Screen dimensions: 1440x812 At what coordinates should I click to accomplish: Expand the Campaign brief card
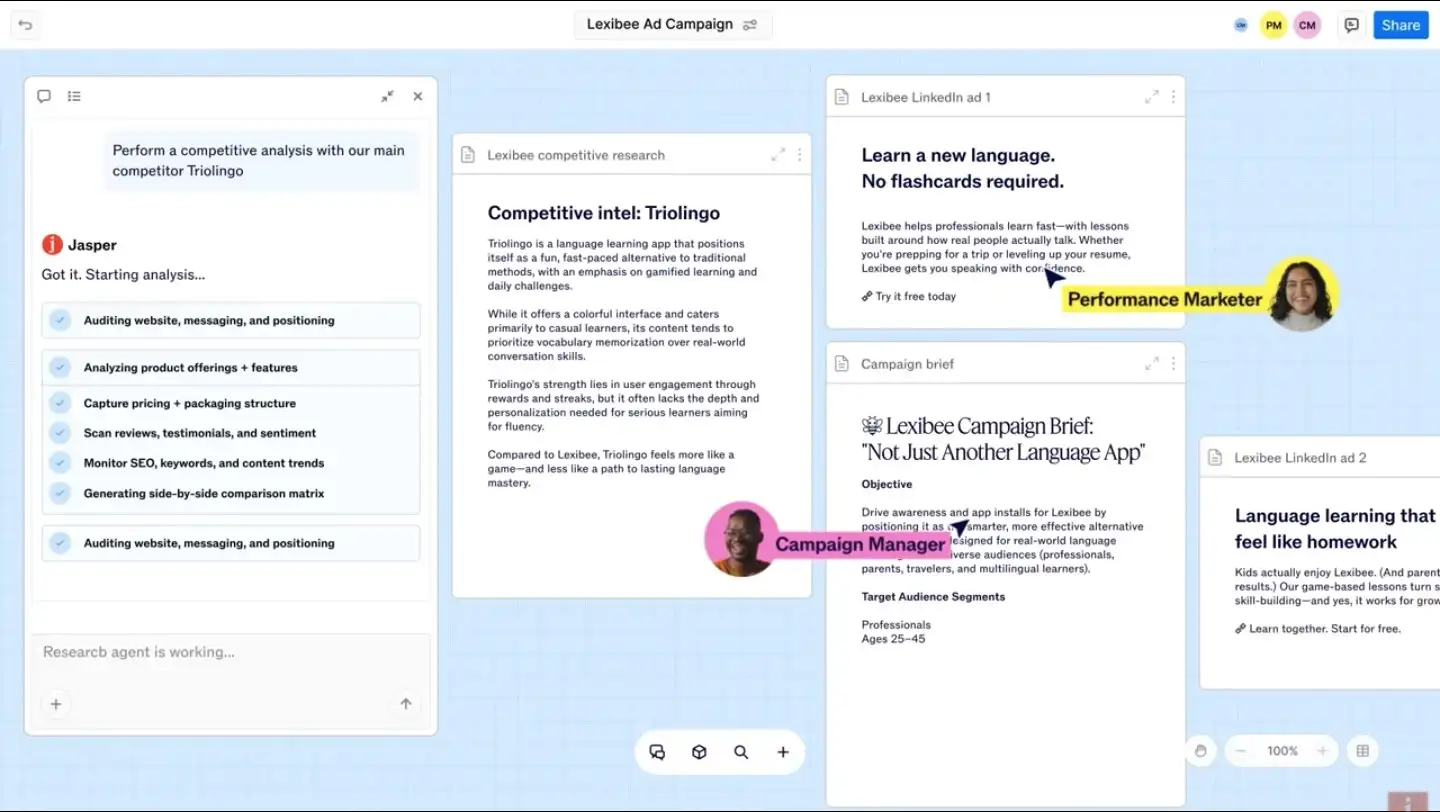pyautogui.click(x=1152, y=364)
